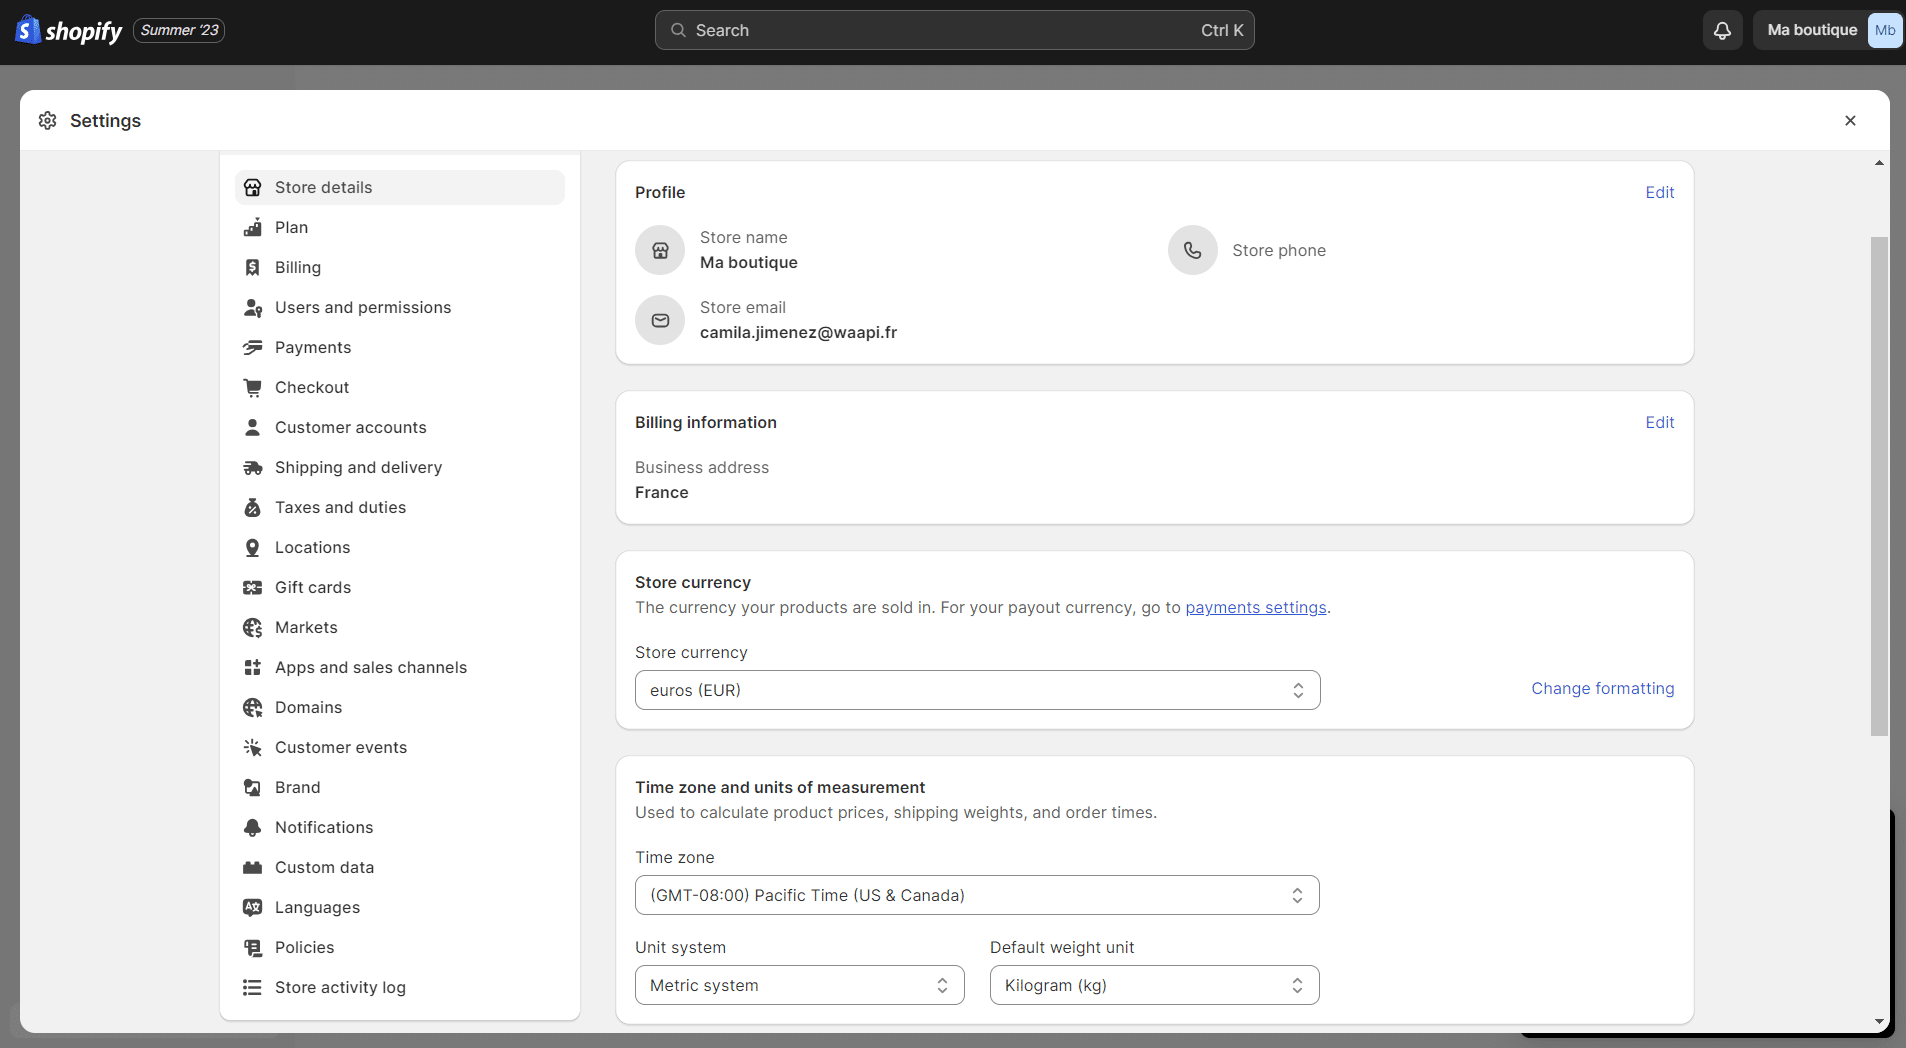Click the Apps and sales channels icon
This screenshot has height=1048, width=1906.
tap(253, 667)
